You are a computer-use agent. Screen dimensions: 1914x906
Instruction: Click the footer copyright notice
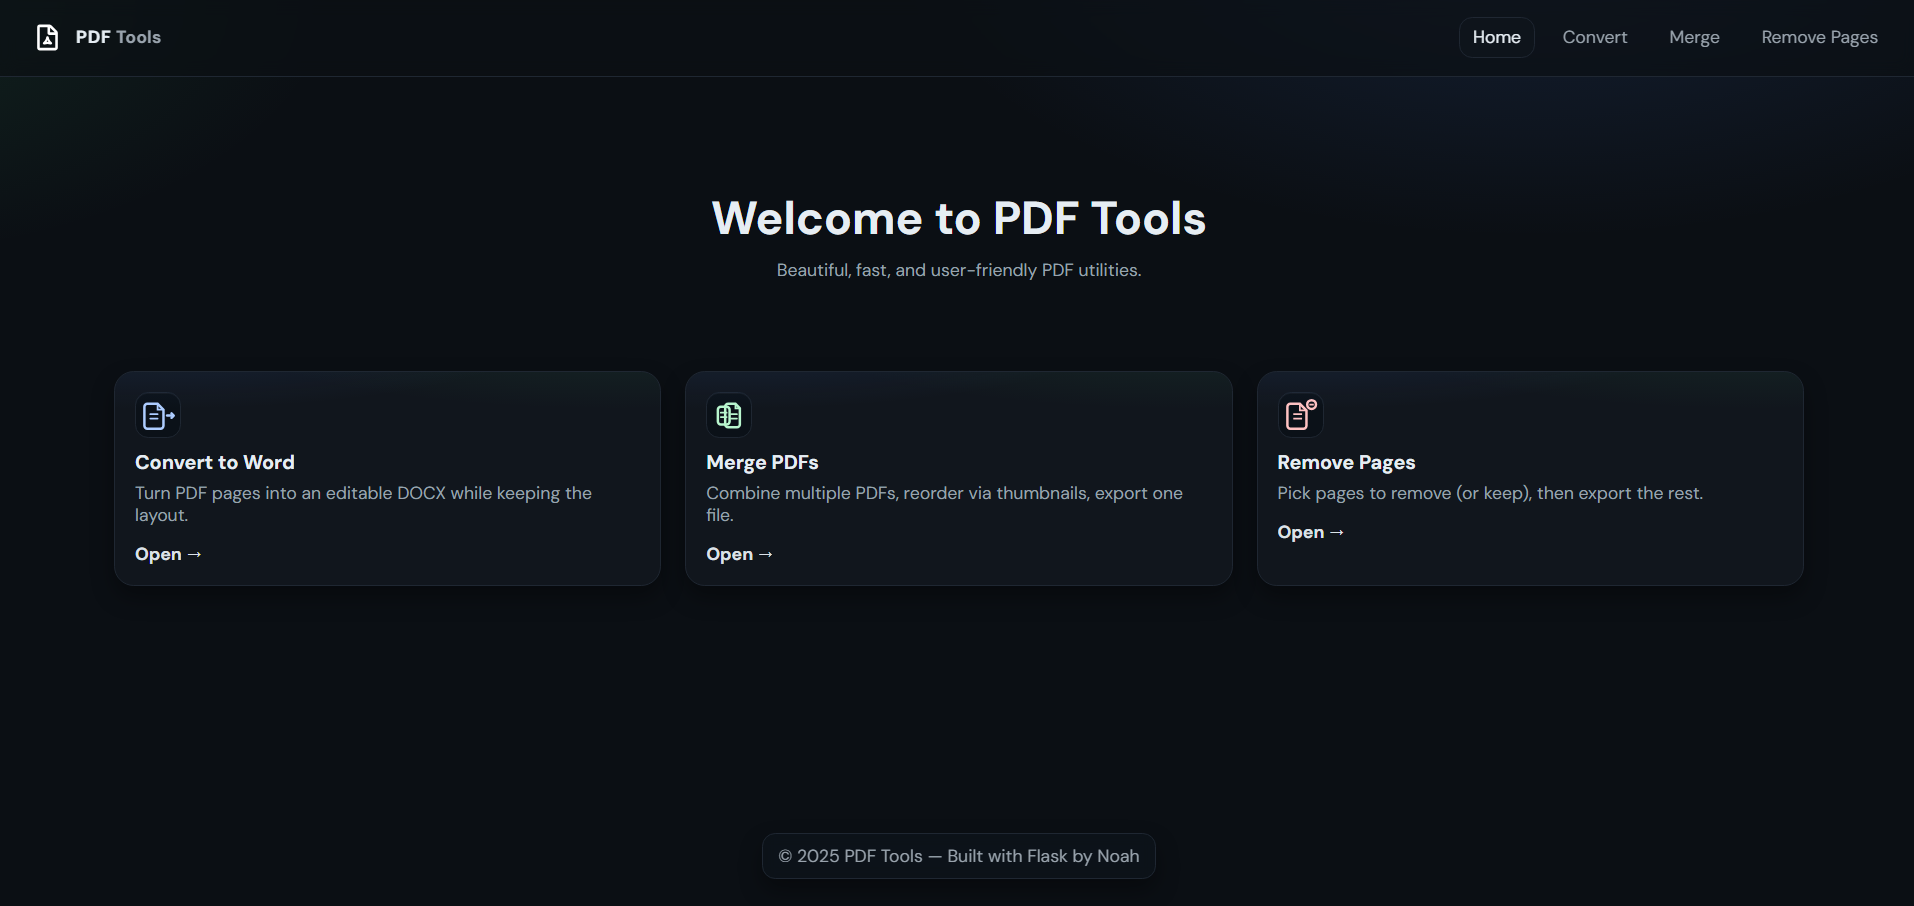click(958, 856)
